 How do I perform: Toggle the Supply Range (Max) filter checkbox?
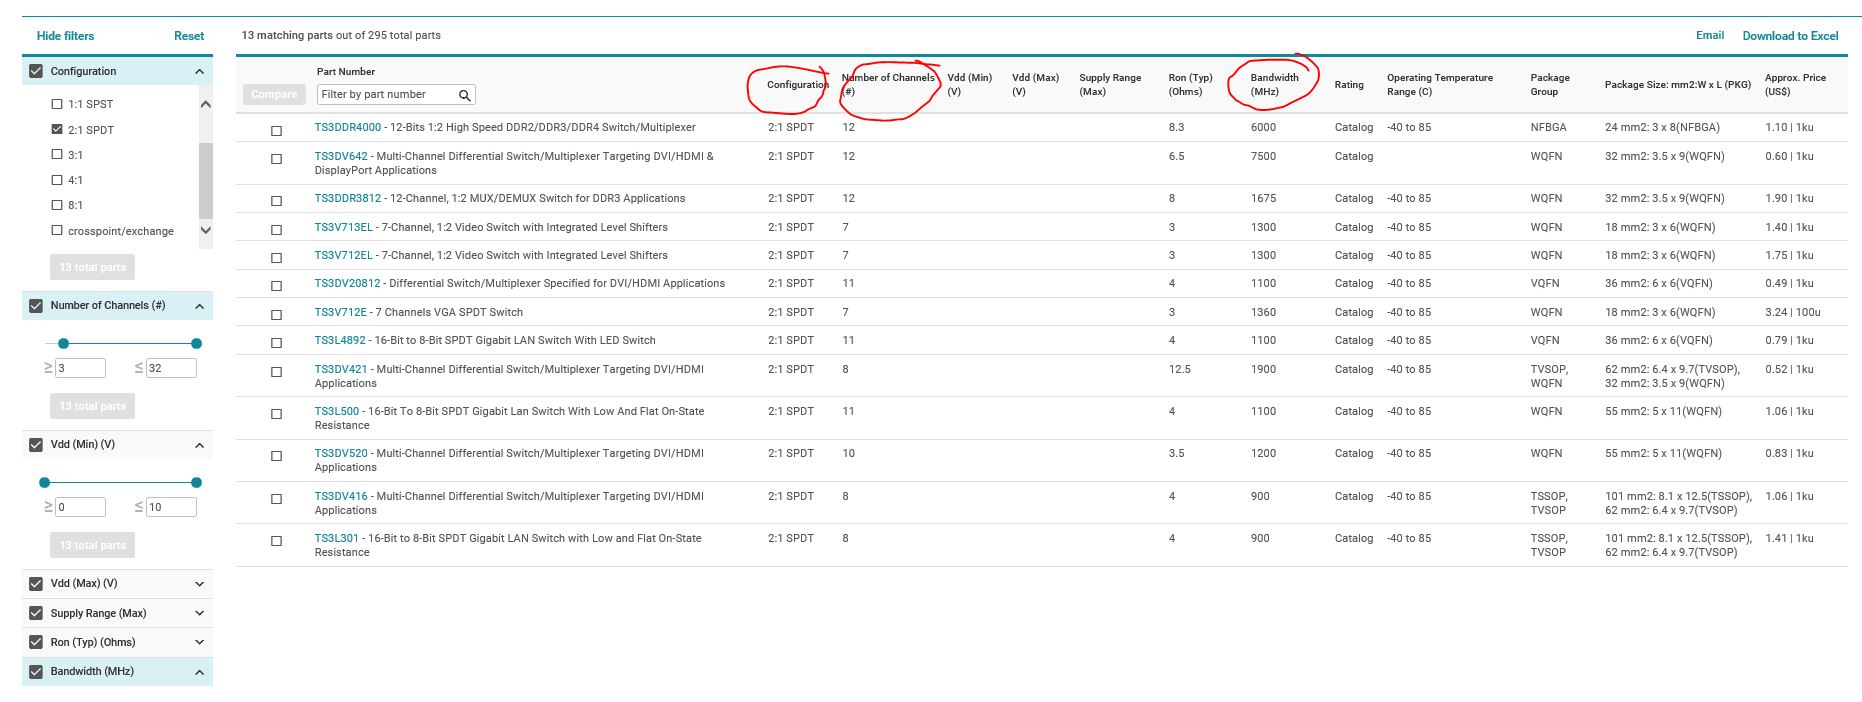pos(37,613)
